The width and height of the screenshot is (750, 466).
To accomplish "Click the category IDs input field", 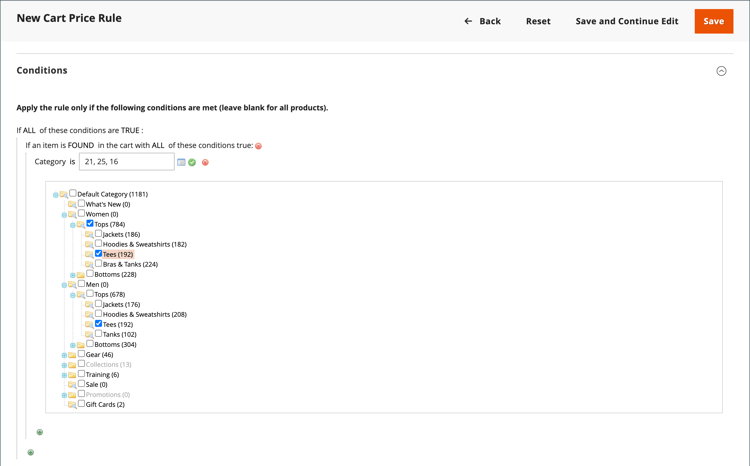I will pos(127,162).
